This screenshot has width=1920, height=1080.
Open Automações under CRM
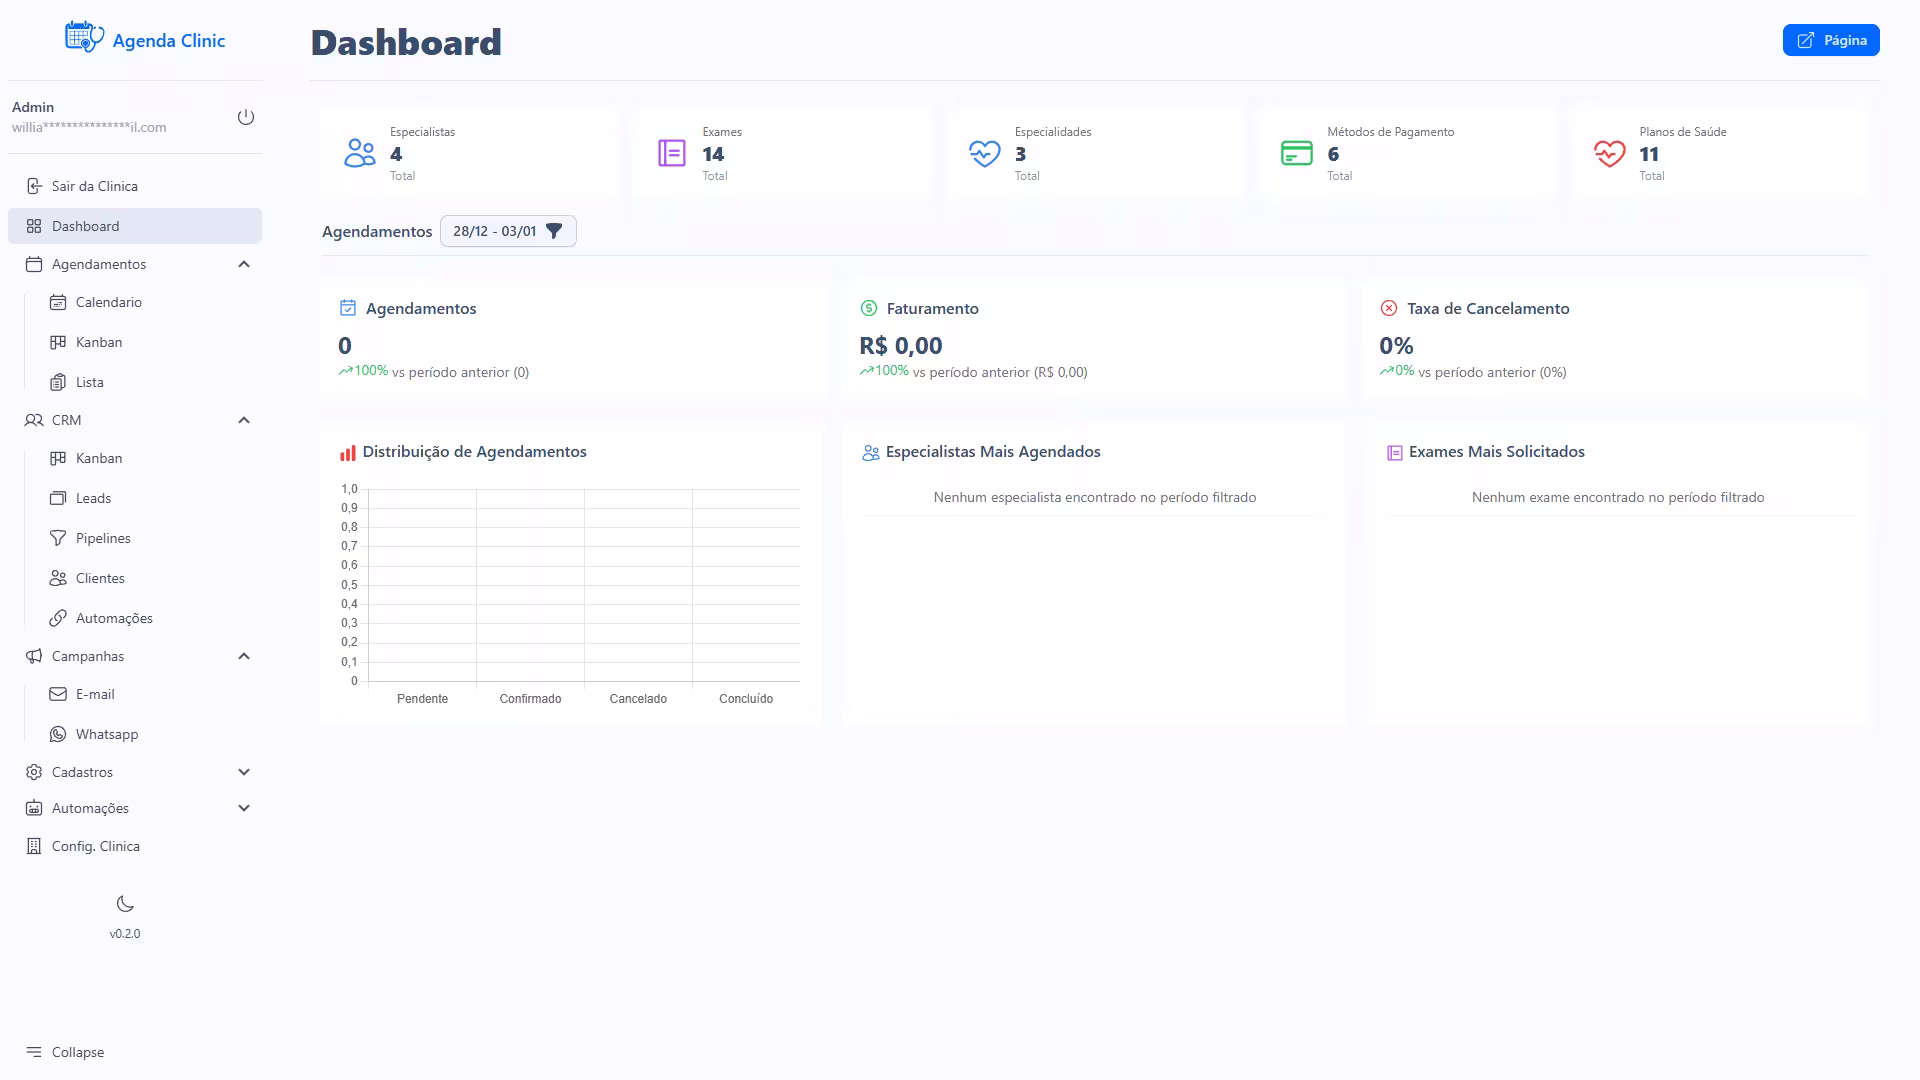pos(147,618)
